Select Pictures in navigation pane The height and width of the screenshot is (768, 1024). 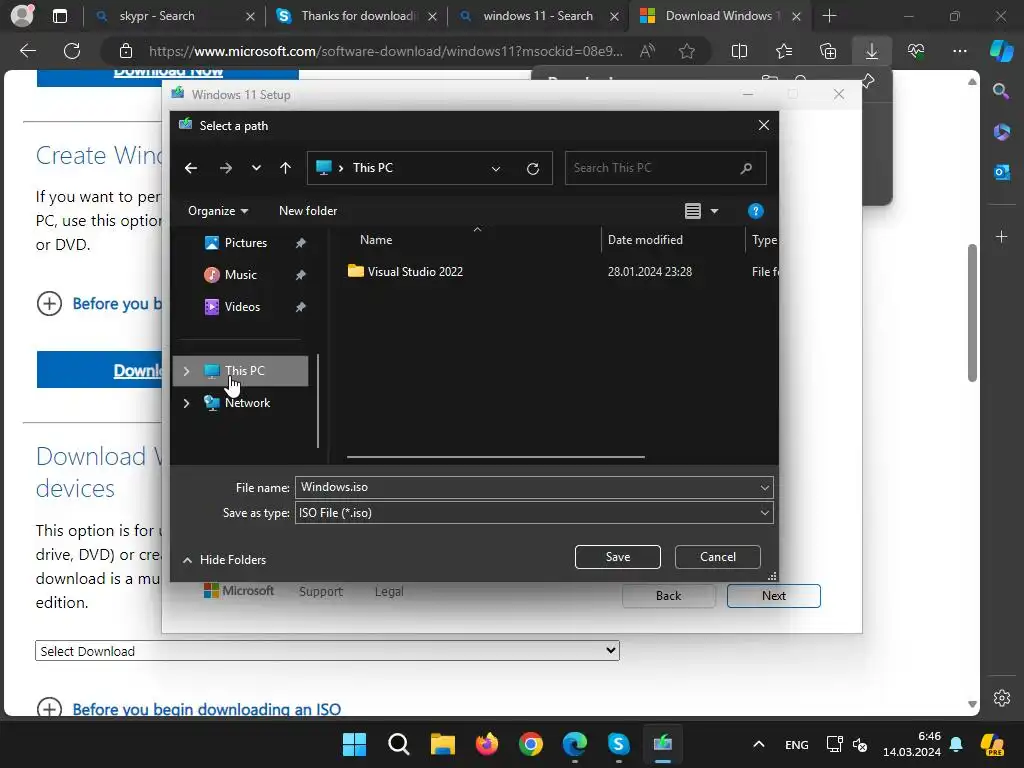[246, 243]
